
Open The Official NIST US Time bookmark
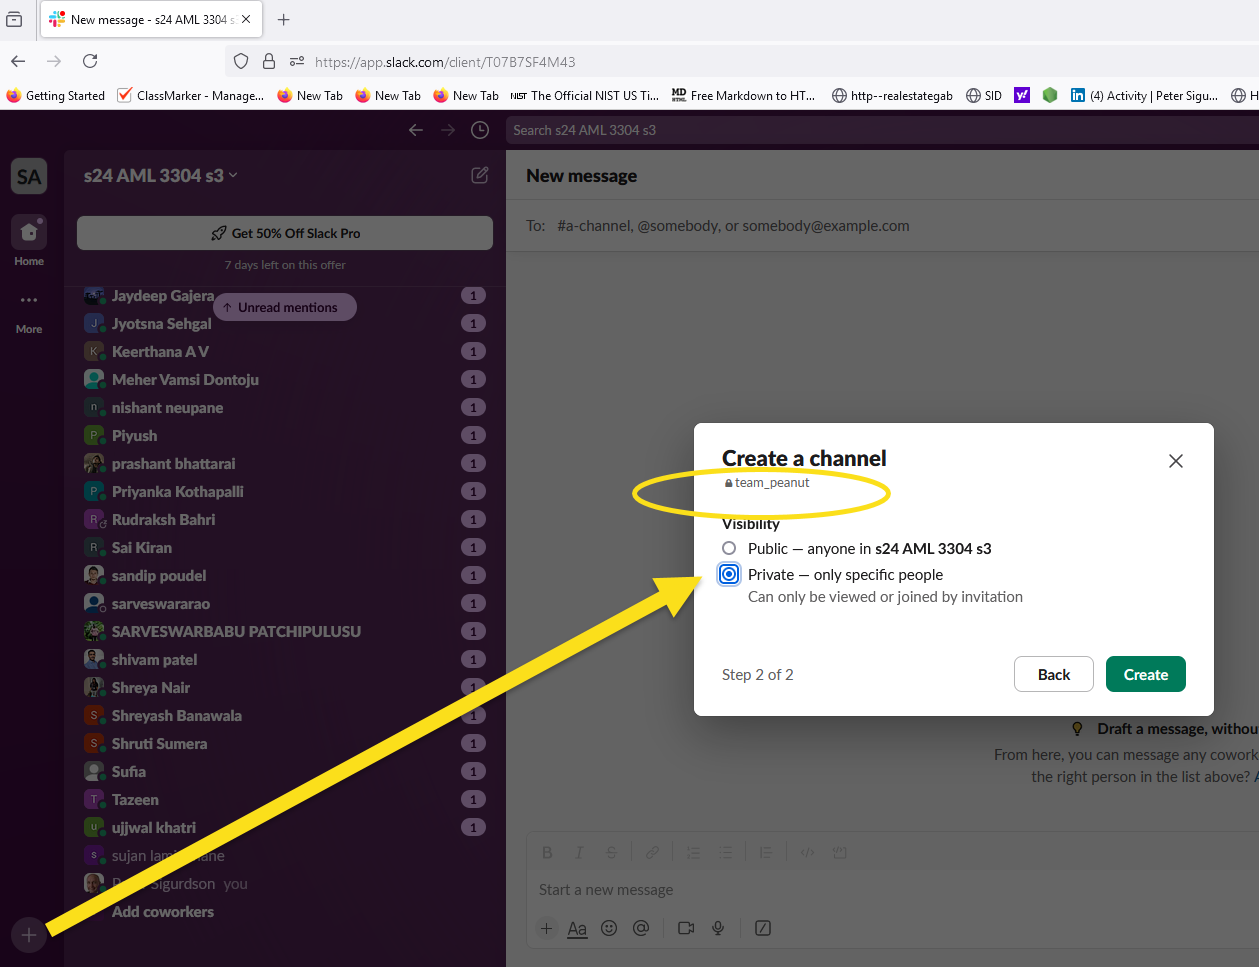(585, 95)
